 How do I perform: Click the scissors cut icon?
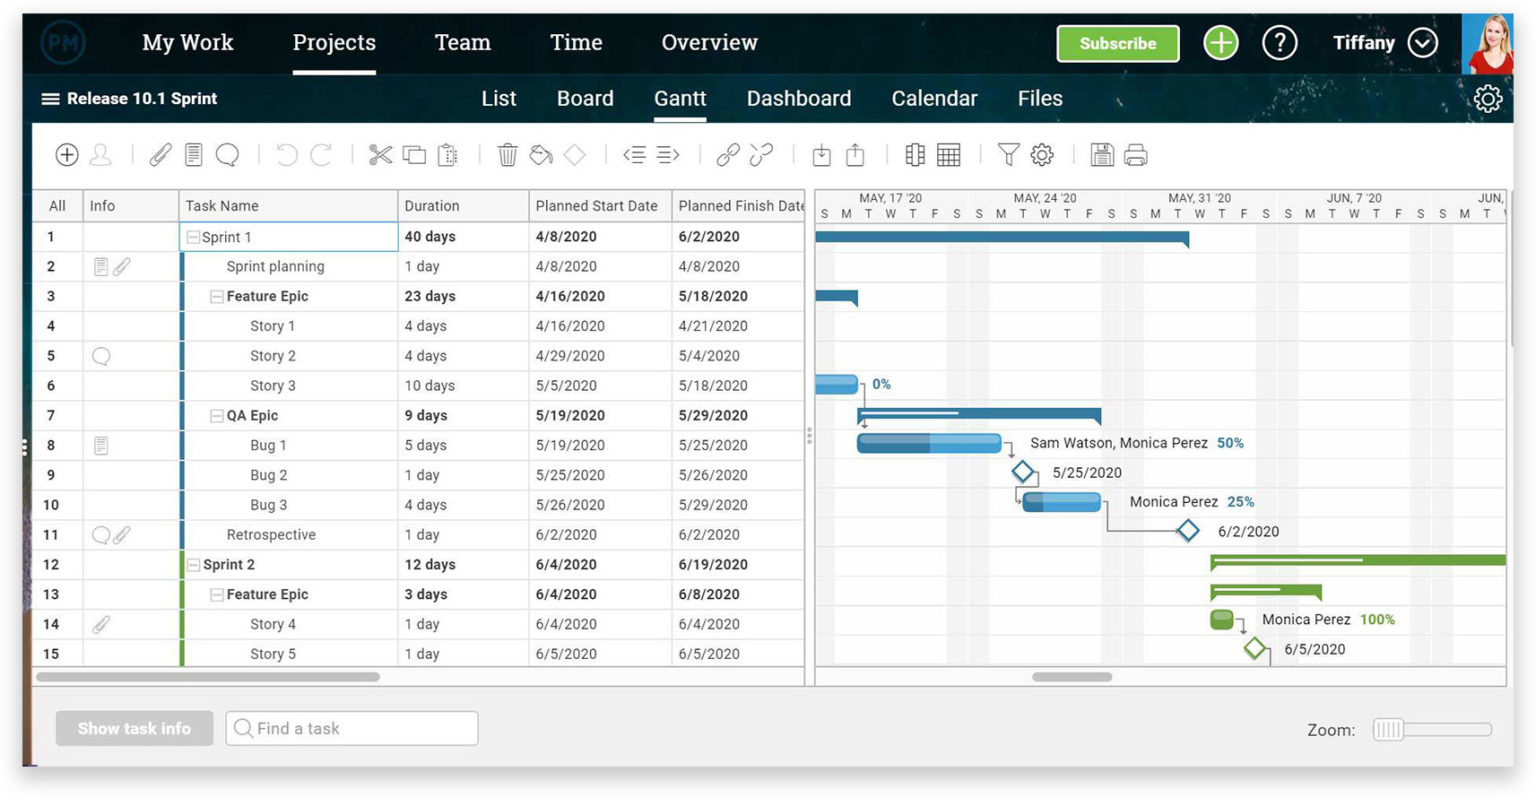click(380, 155)
